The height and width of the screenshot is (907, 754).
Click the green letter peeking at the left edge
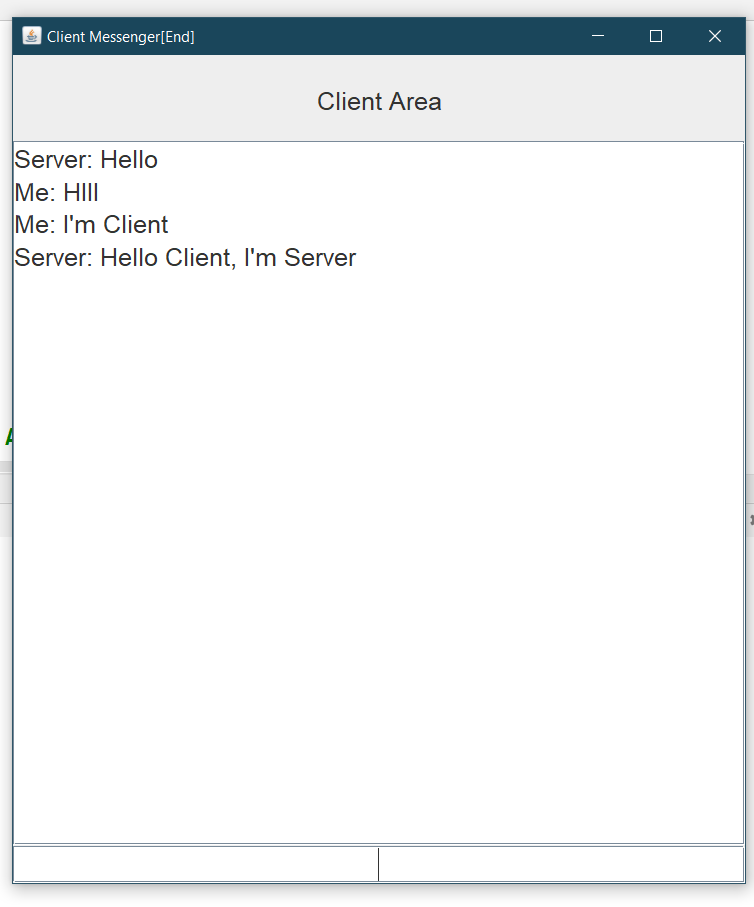tap(8, 437)
